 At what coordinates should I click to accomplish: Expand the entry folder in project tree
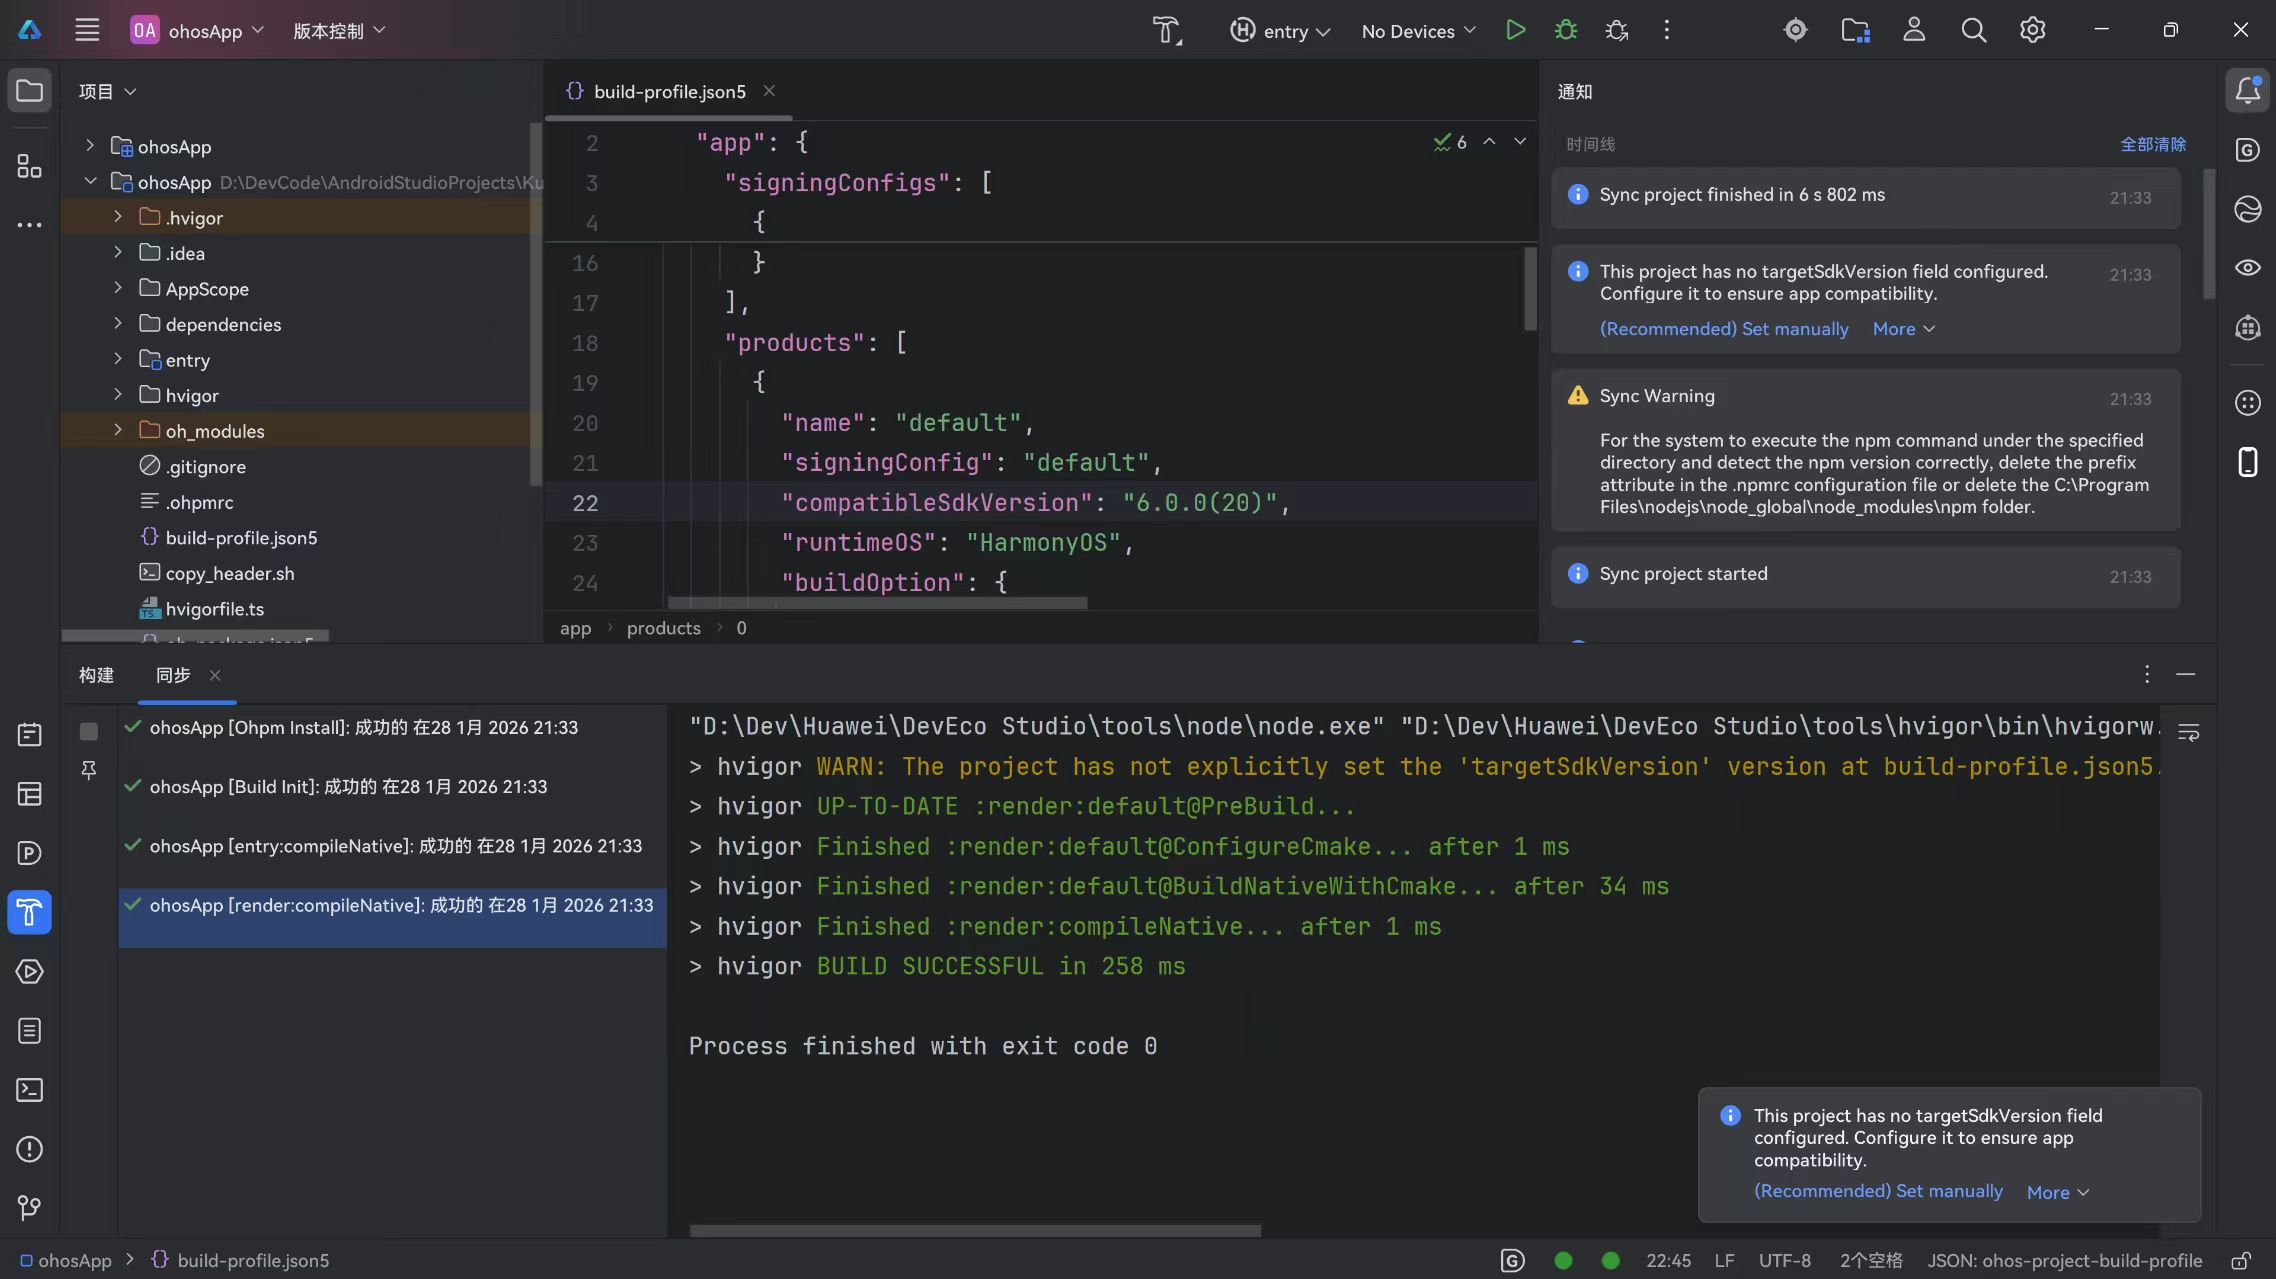click(x=118, y=359)
